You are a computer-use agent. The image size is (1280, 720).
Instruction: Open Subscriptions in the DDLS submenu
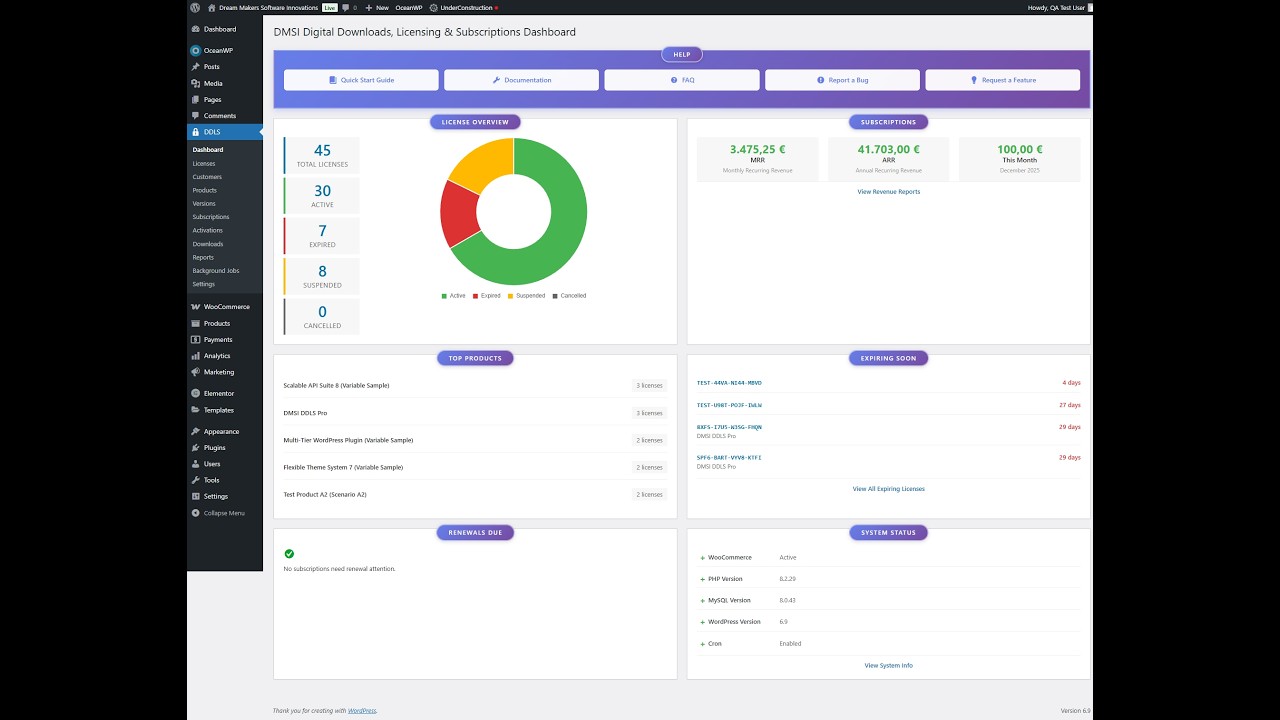point(211,217)
